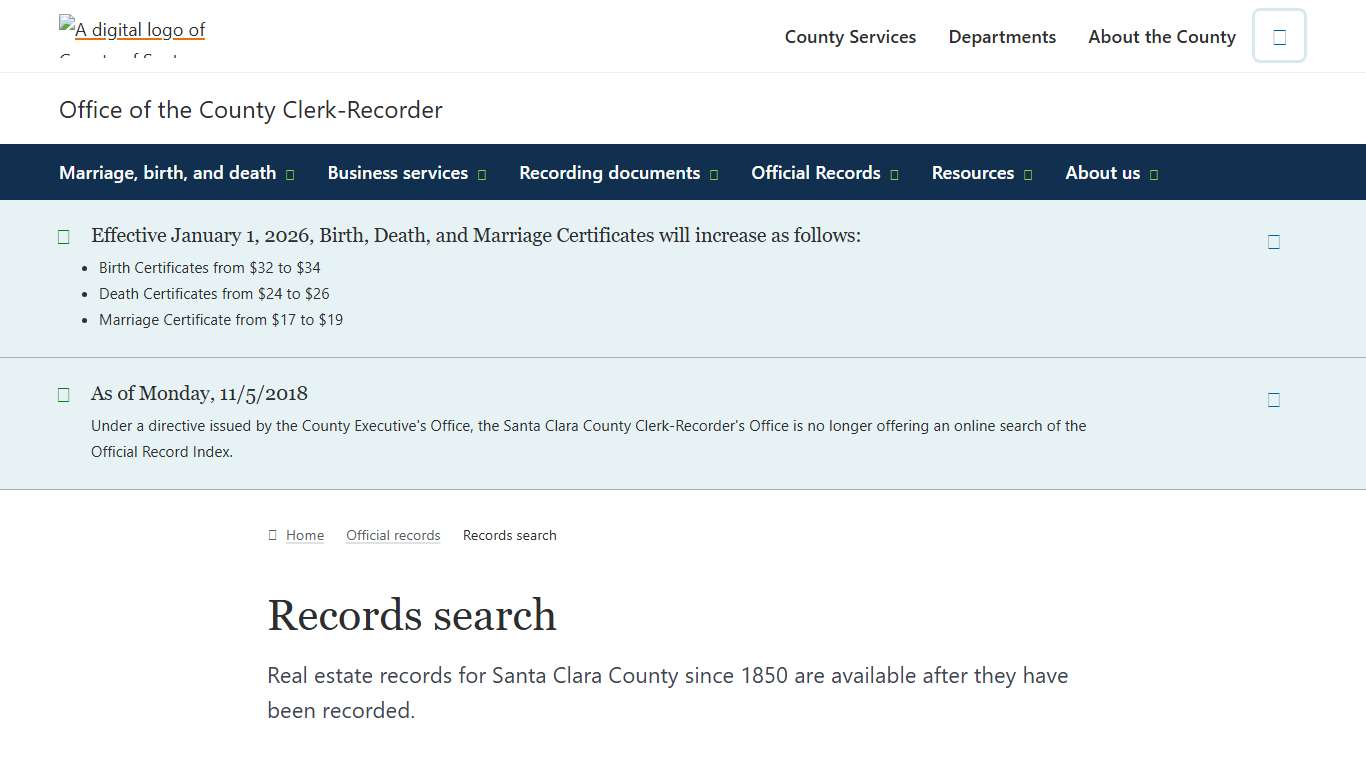The image size is (1366, 768).
Task: Click the alert icon next to the 2026 announcement
Action: point(63,236)
